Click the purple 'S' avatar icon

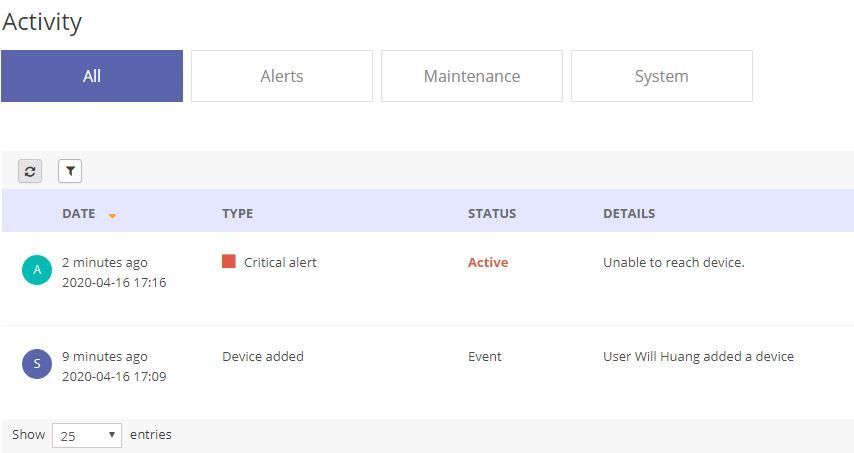click(37, 364)
